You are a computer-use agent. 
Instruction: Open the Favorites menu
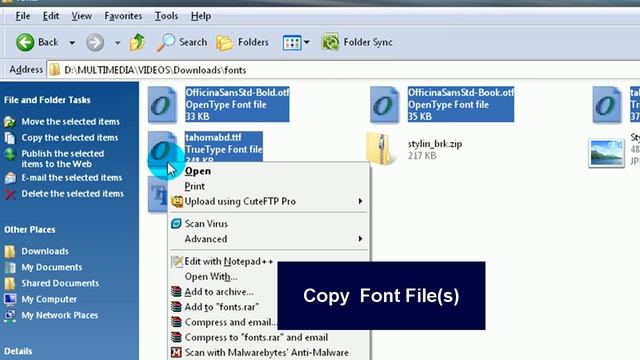(x=123, y=16)
